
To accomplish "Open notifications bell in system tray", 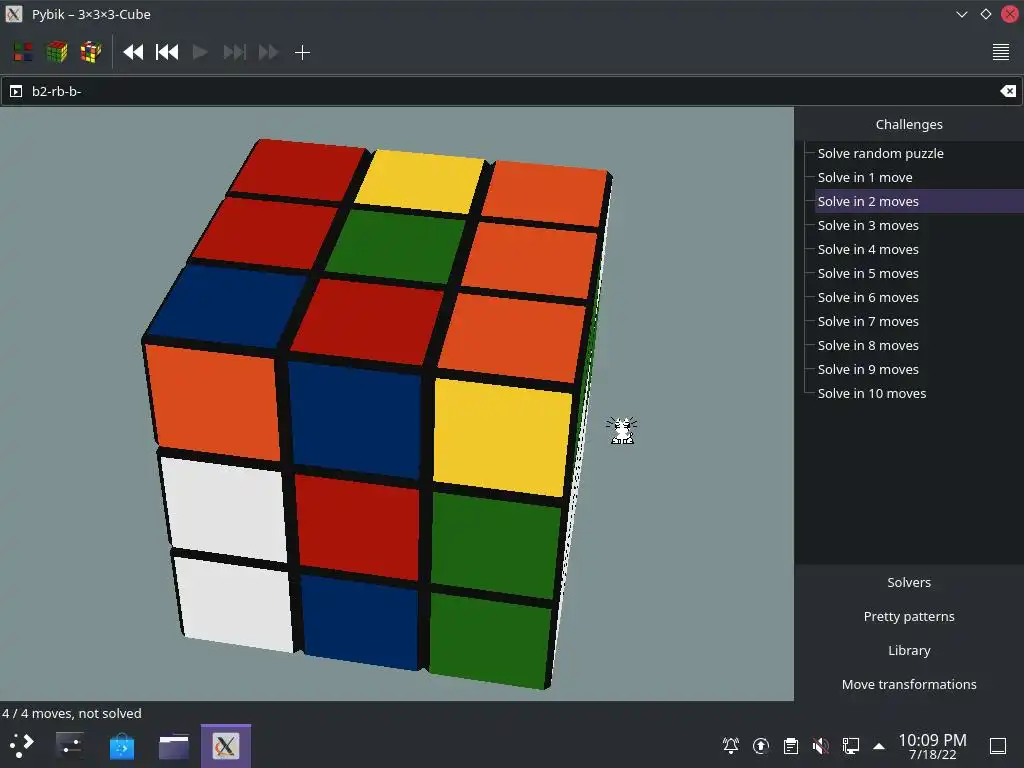I will tap(731, 746).
